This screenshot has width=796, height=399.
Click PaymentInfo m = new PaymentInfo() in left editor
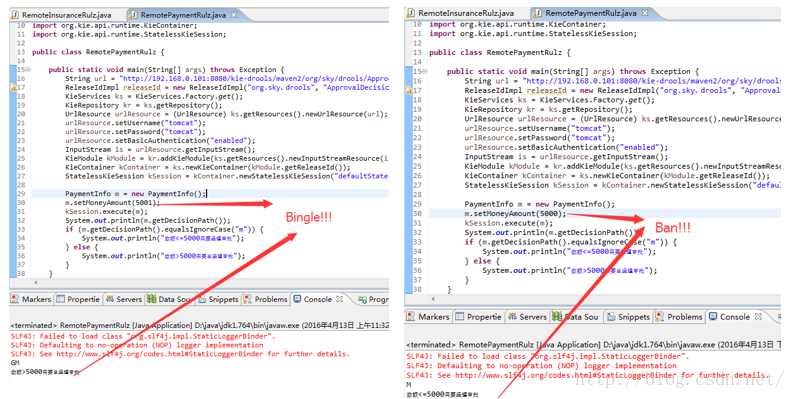pyautogui.click(x=136, y=193)
